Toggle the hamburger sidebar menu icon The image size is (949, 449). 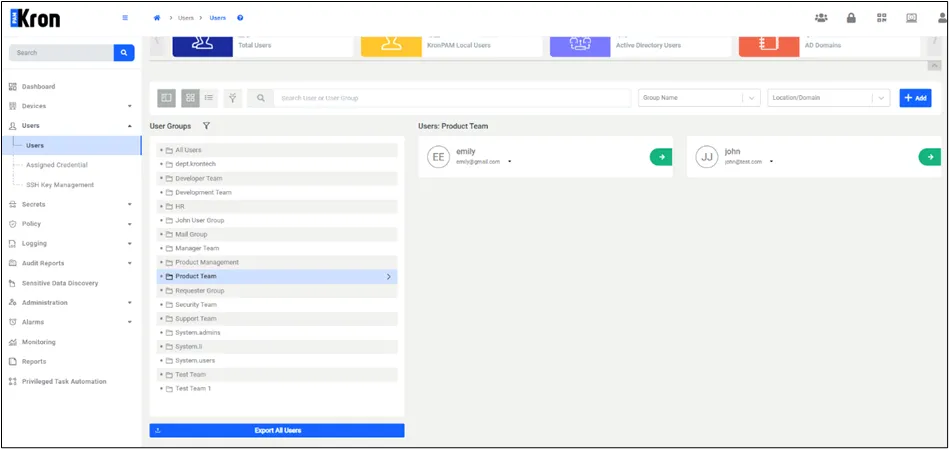click(125, 18)
